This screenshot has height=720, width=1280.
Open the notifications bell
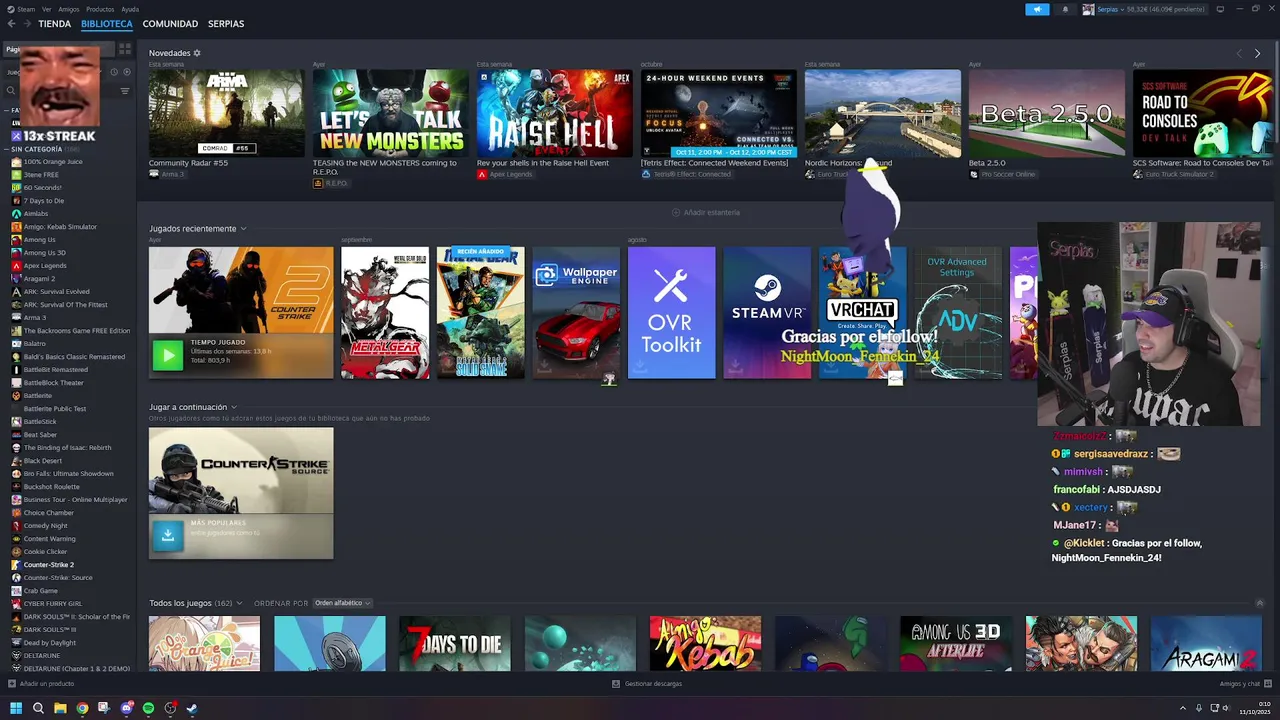(1065, 9)
